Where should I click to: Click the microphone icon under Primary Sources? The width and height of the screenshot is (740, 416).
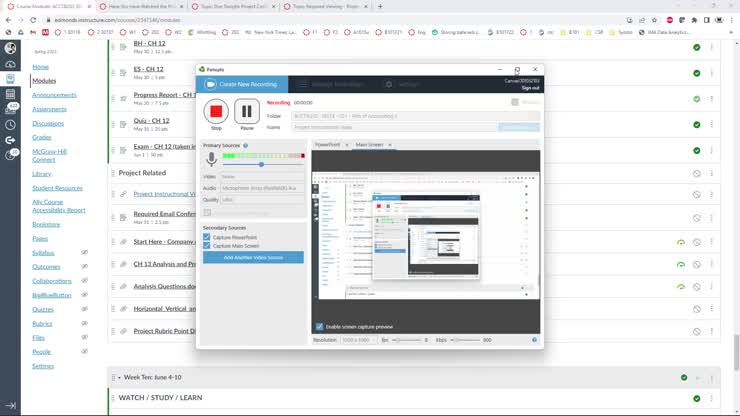[x=211, y=161]
